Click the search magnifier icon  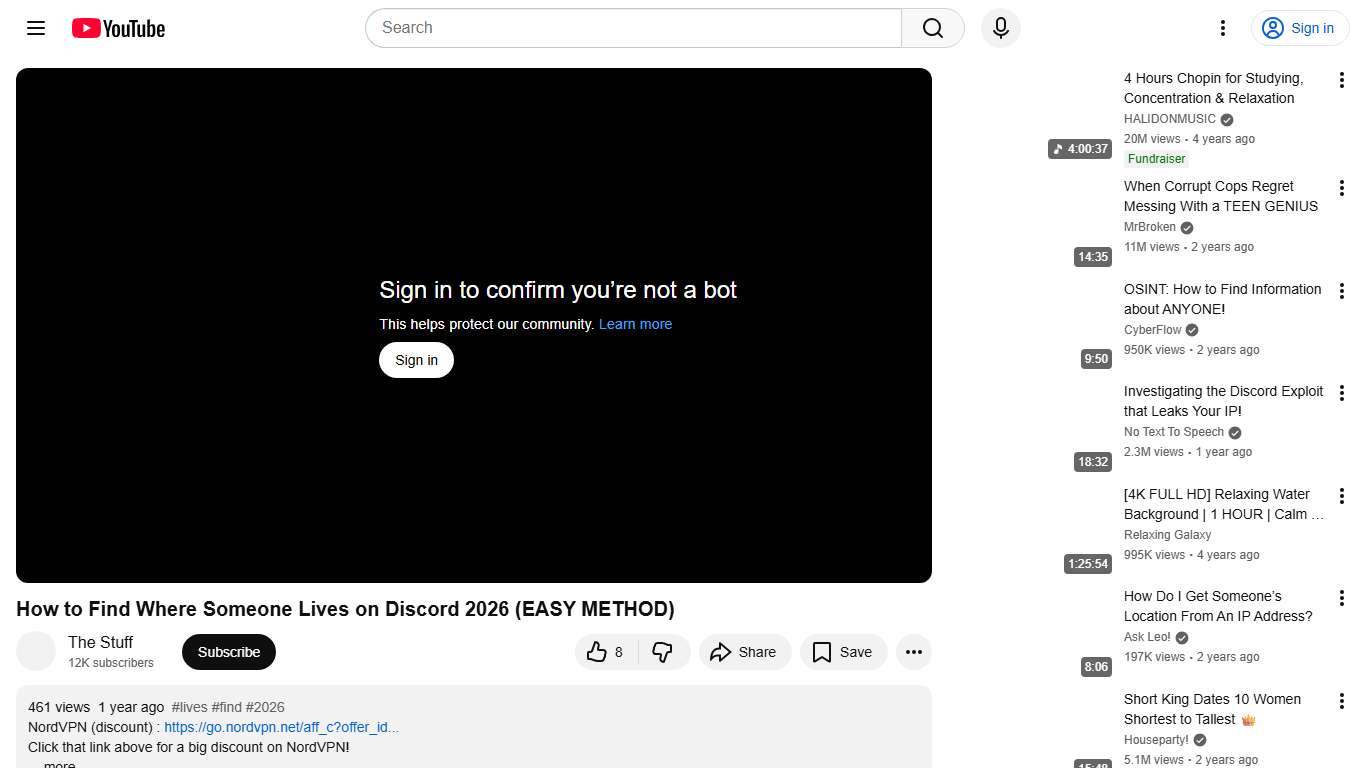930,28
